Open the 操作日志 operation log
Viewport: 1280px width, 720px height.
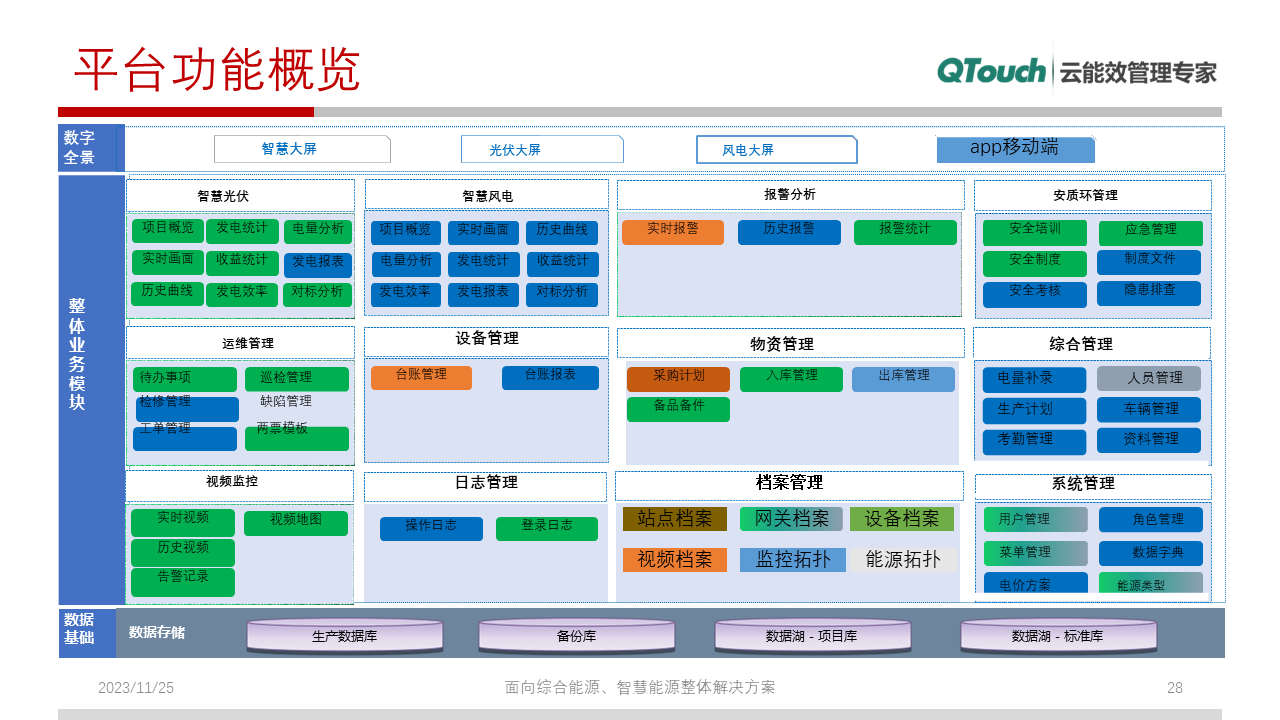point(431,528)
